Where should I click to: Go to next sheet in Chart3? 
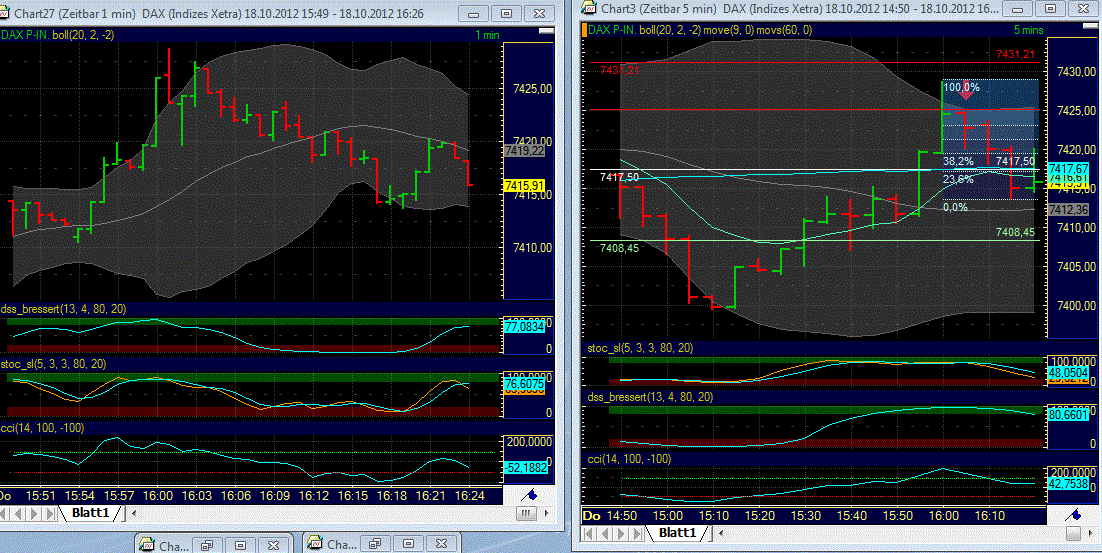click(621, 533)
